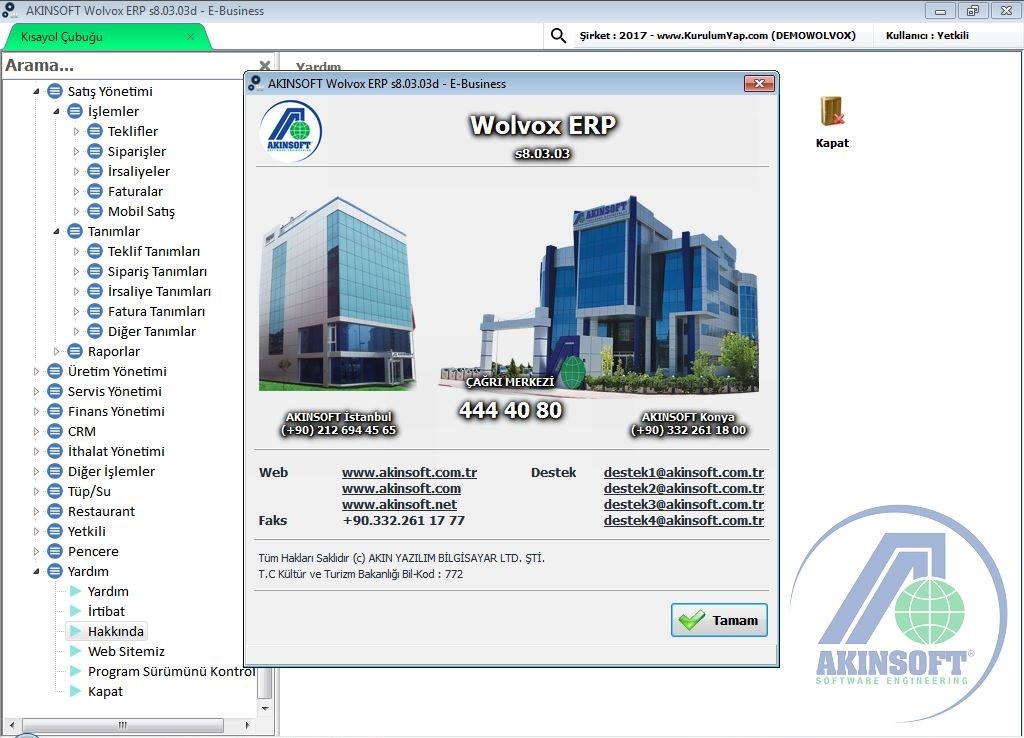This screenshot has height=738, width=1024.
Task: Click the arrow icon beside İrtibat
Action: tap(75, 611)
